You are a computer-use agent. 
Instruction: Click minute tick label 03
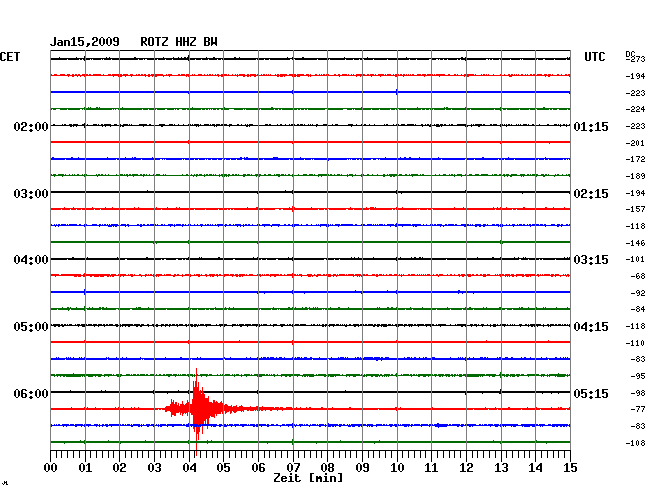point(154,468)
